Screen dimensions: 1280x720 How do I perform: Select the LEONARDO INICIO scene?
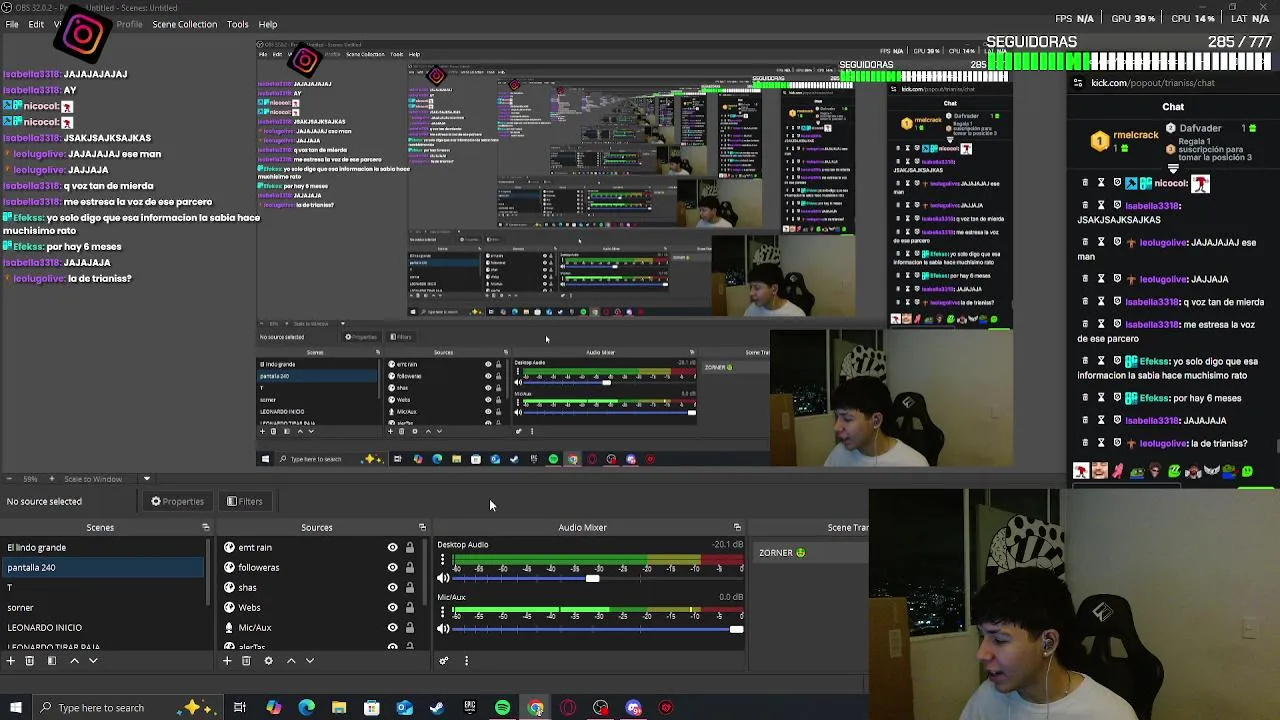[102, 627]
